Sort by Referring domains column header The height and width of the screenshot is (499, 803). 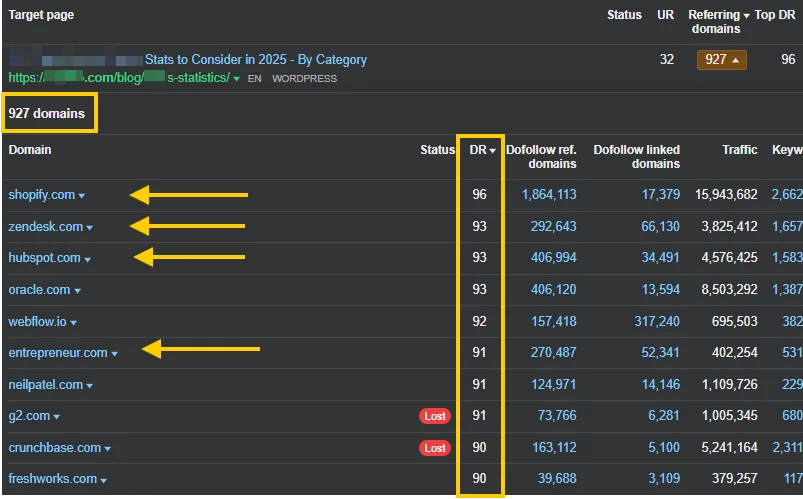(x=719, y=22)
